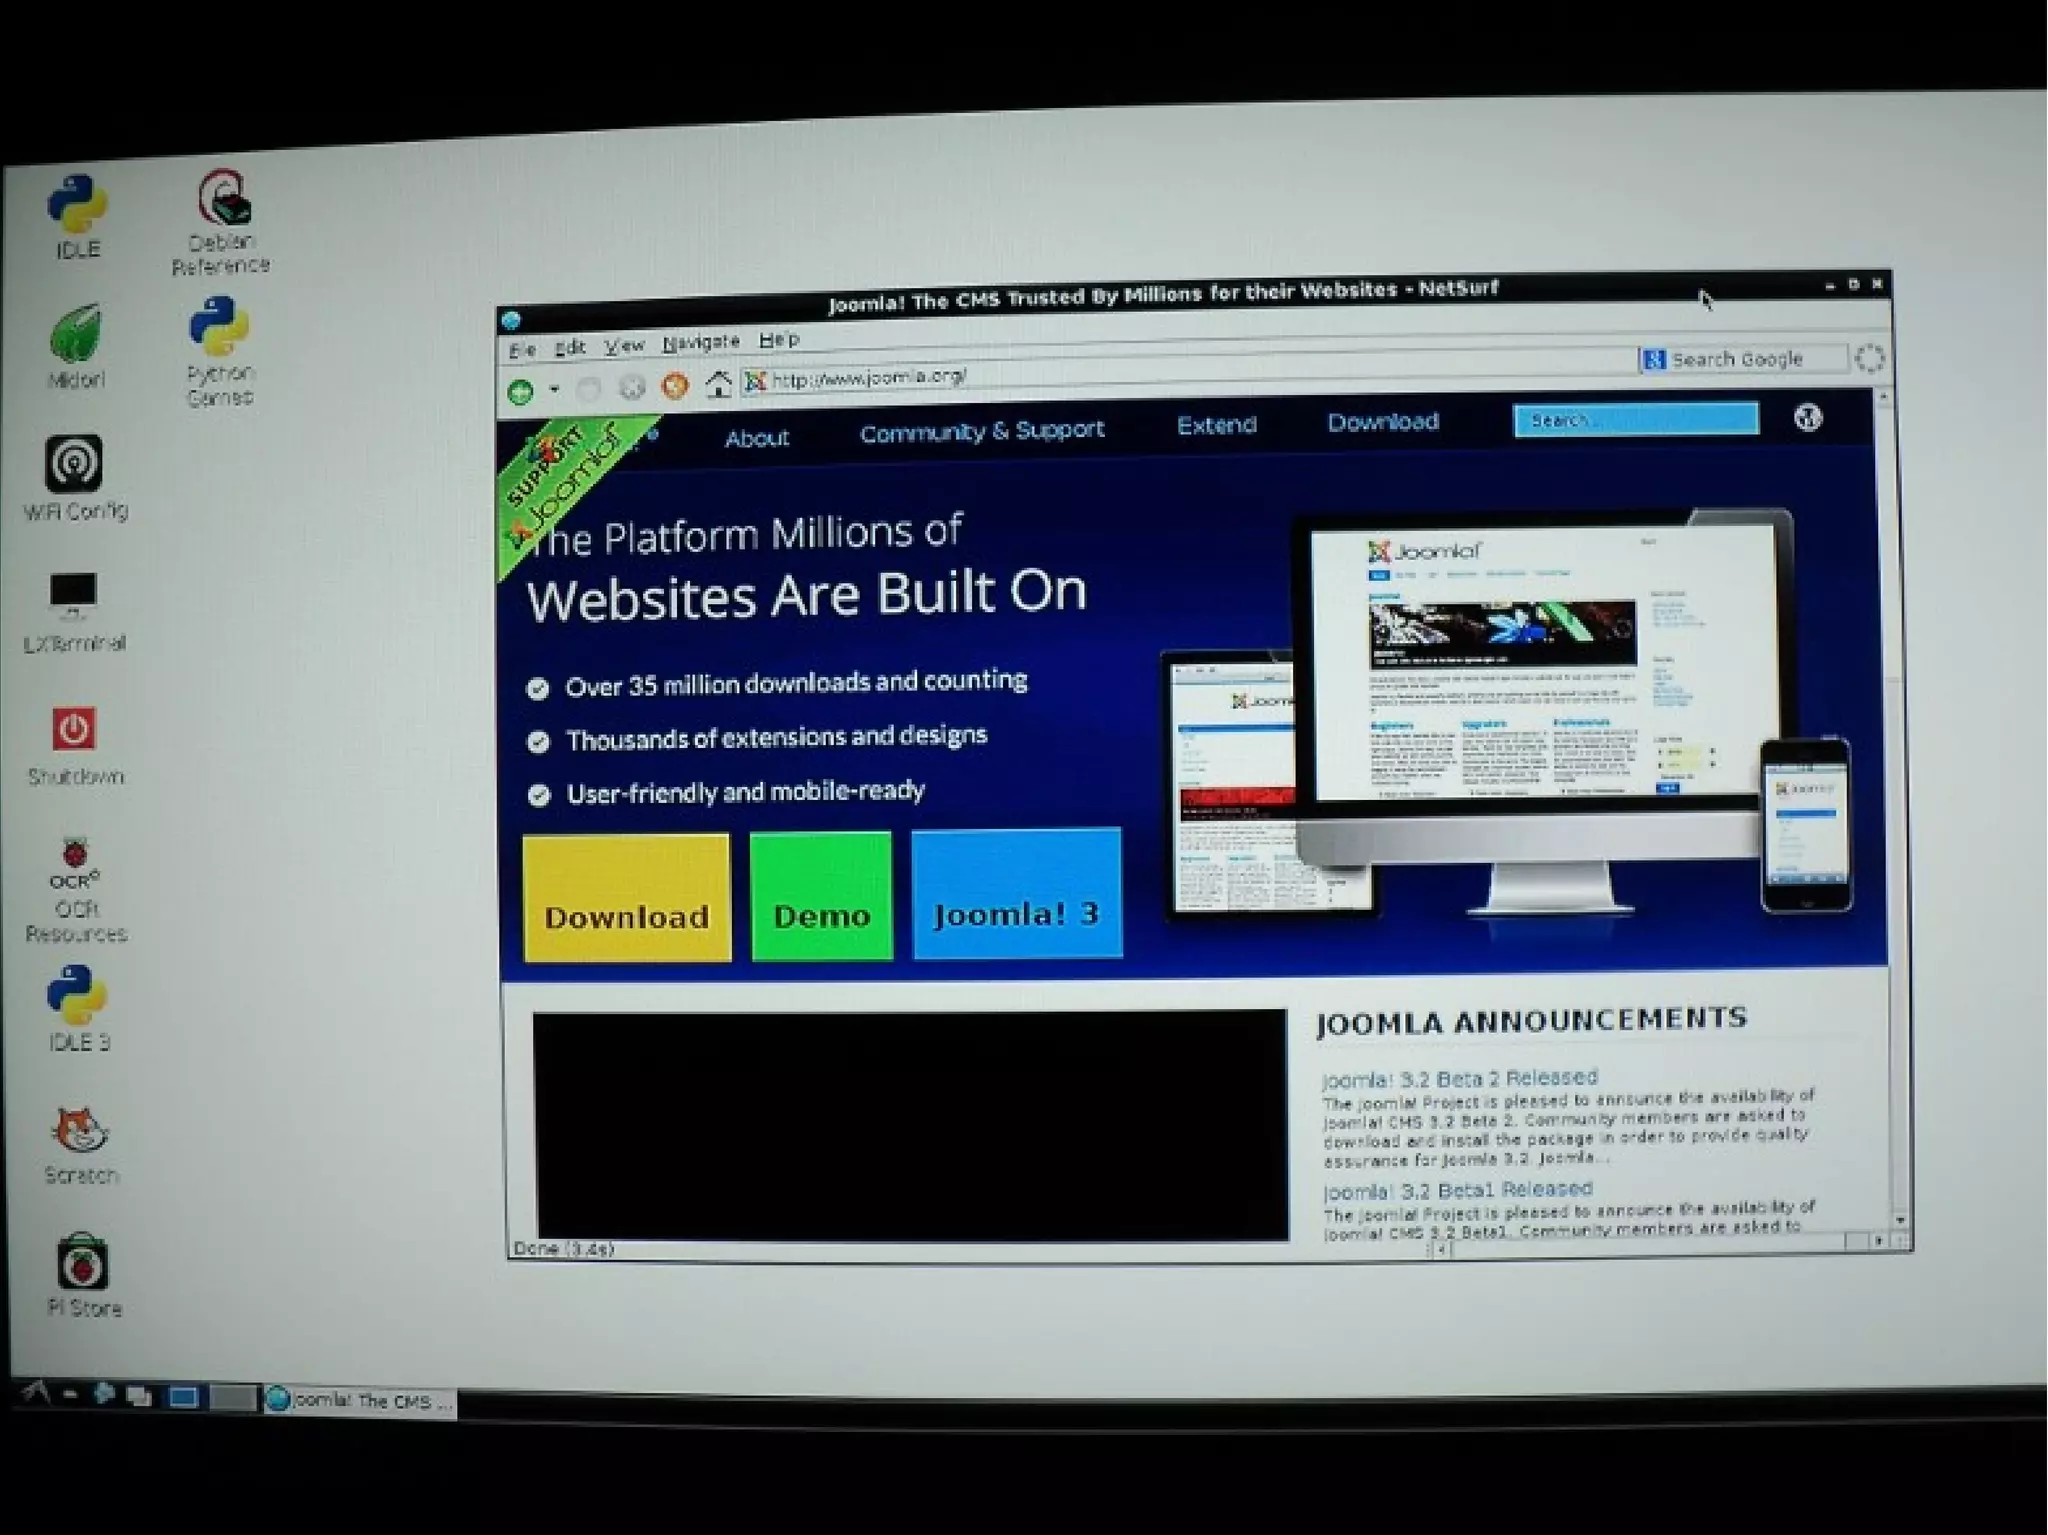Open the Navigate menu
The width and height of the screenshot is (2048, 1535).
click(700, 342)
